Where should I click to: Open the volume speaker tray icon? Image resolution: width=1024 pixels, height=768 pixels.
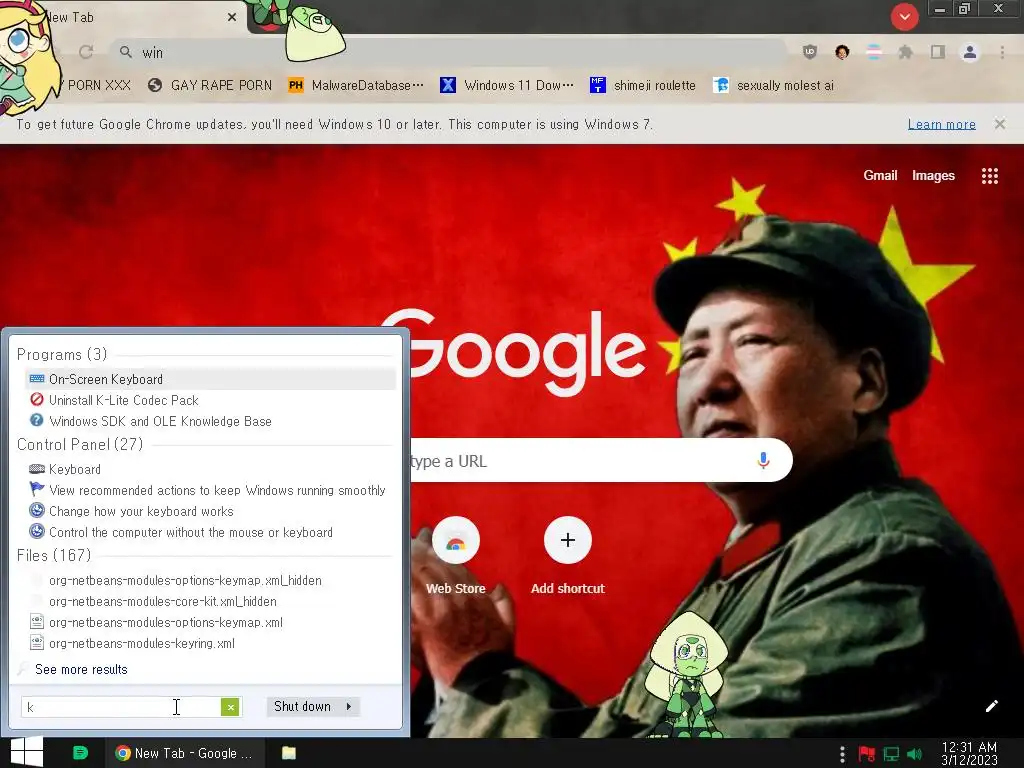coord(914,754)
